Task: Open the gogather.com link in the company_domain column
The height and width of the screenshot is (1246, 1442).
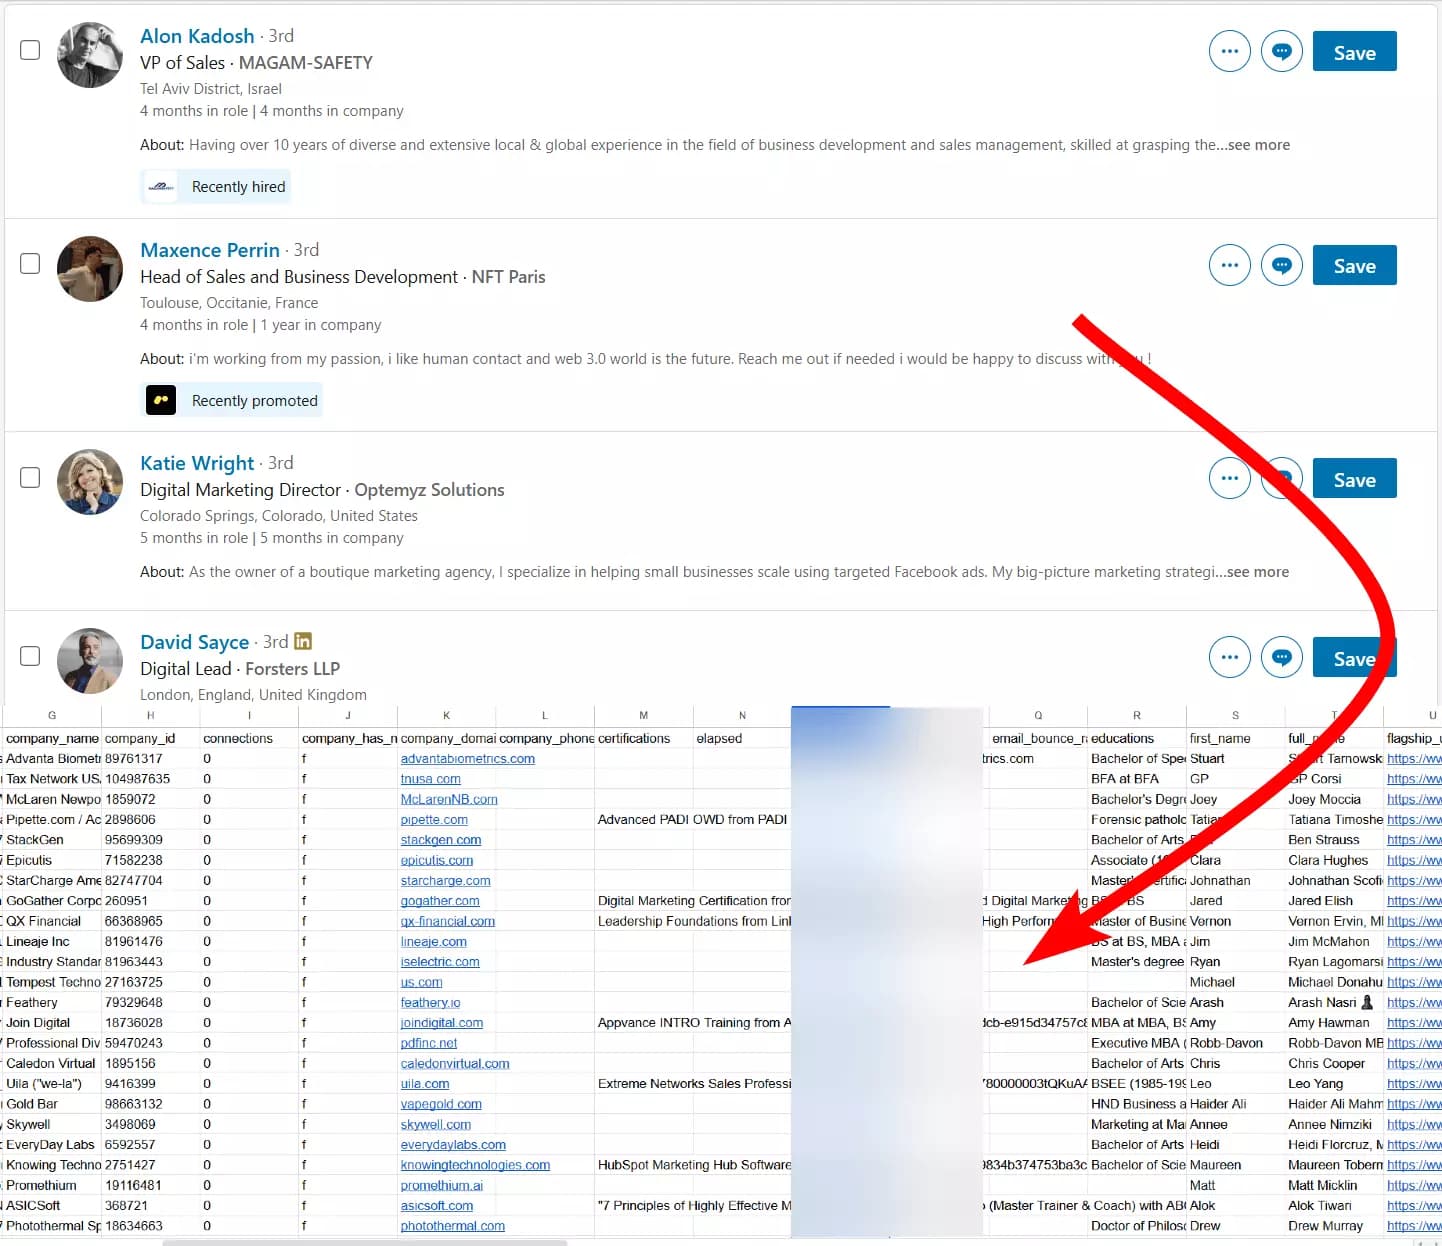Action: 440,901
